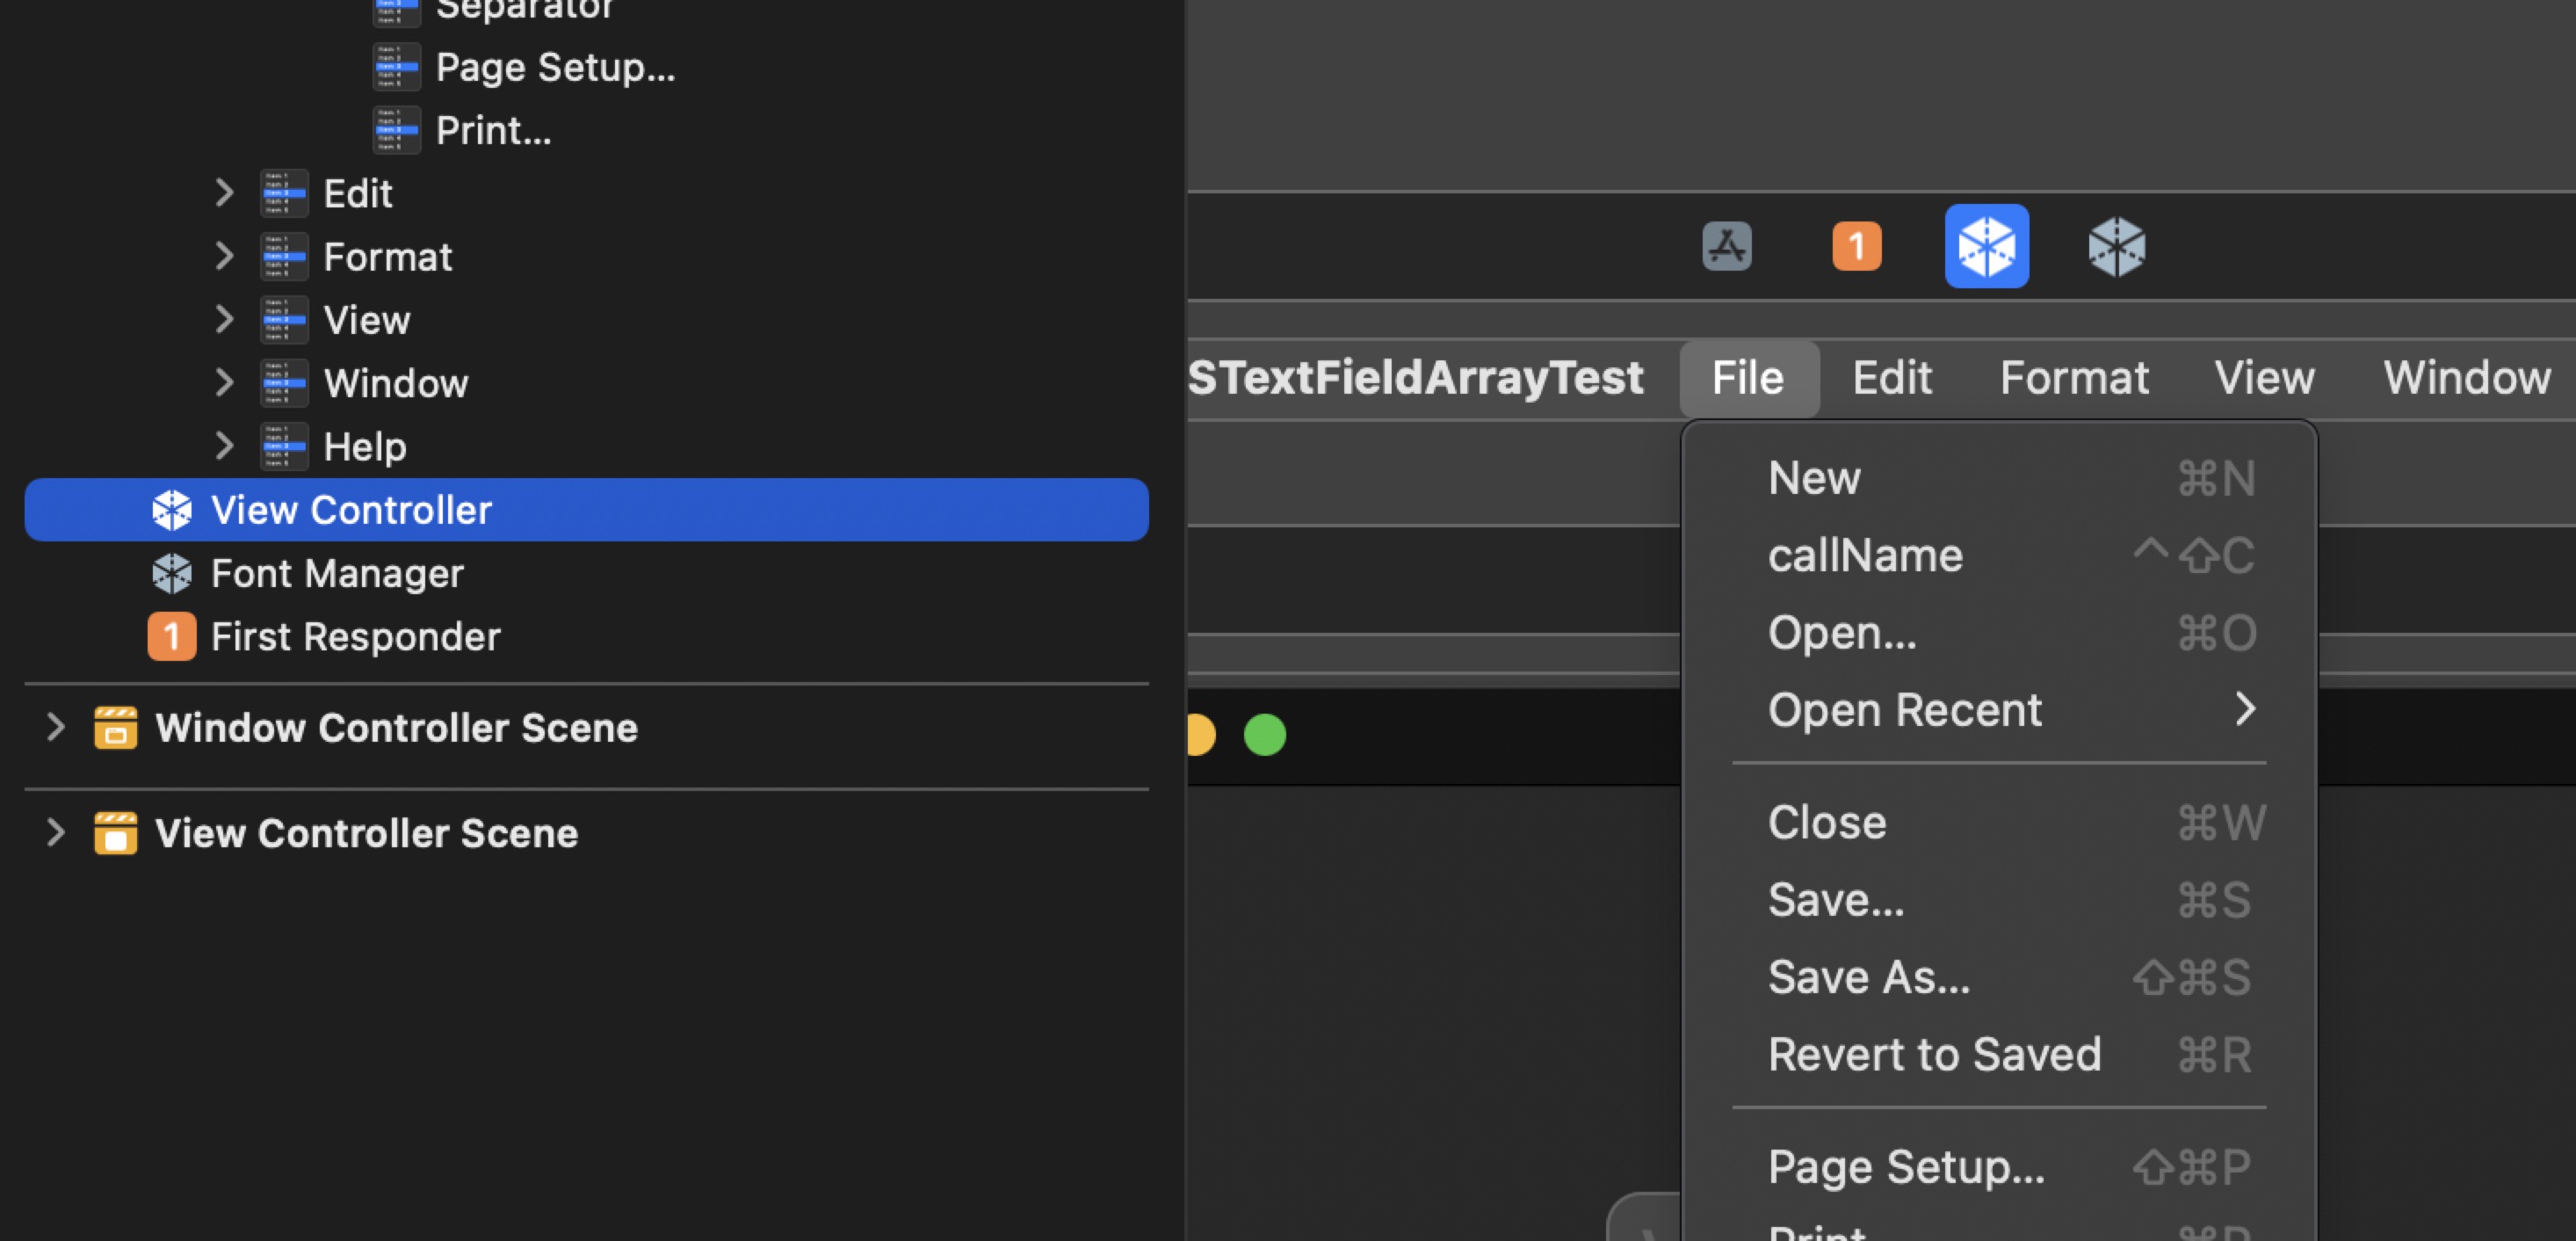The image size is (2576, 1241).
Task: Expand the Edit item in the document outline
Action: click(224, 192)
